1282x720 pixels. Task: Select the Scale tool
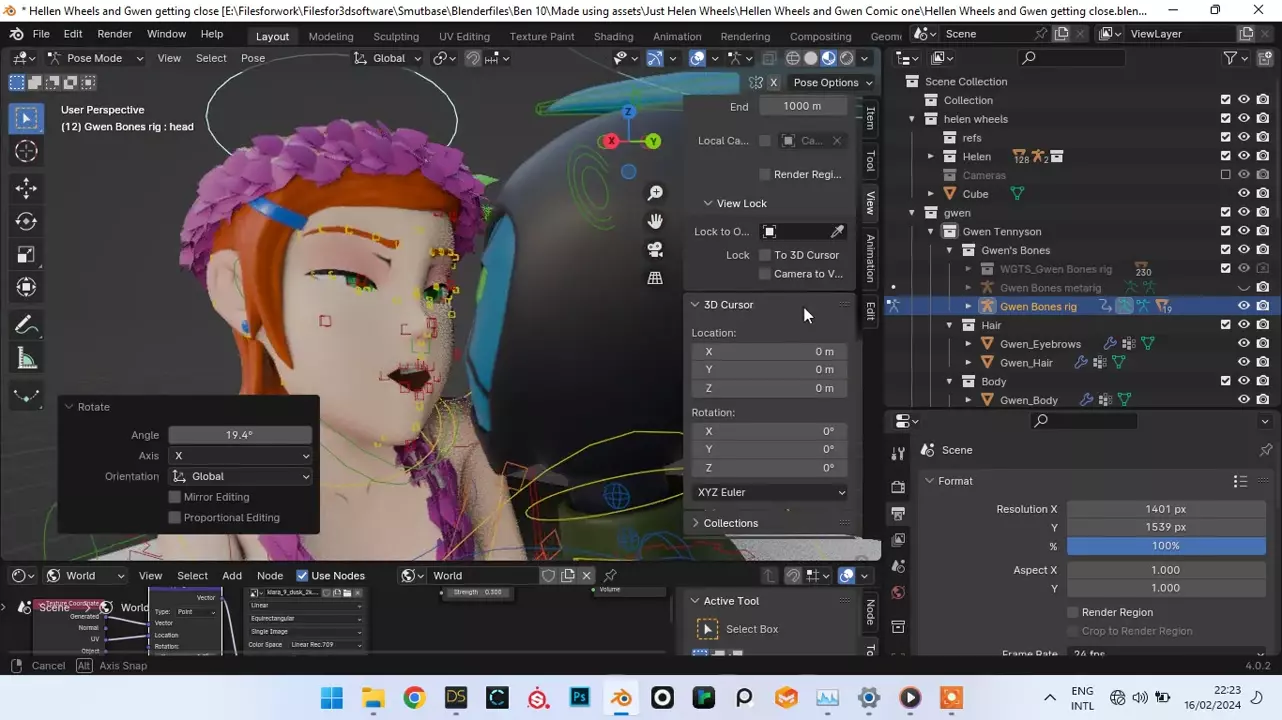point(27,254)
